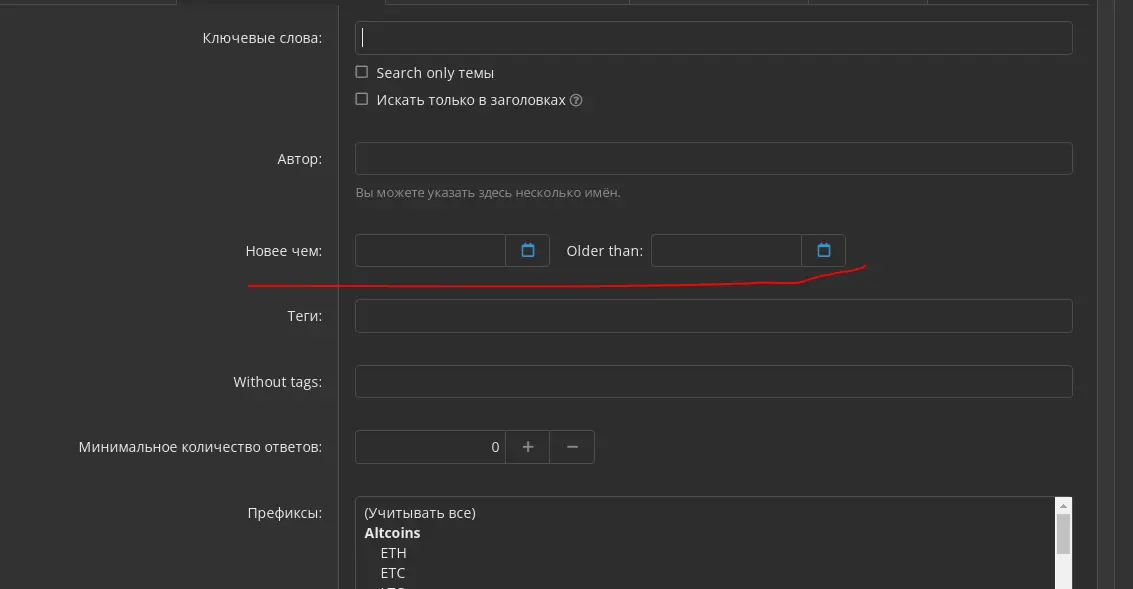The image size is (1133, 589).
Task: Focus the Ключевые слова input field
Action: coord(714,38)
